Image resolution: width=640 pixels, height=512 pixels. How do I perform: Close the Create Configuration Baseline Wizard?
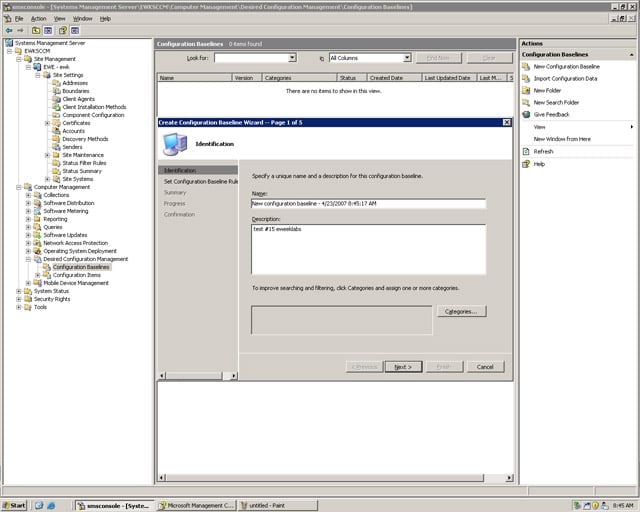[507, 122]
